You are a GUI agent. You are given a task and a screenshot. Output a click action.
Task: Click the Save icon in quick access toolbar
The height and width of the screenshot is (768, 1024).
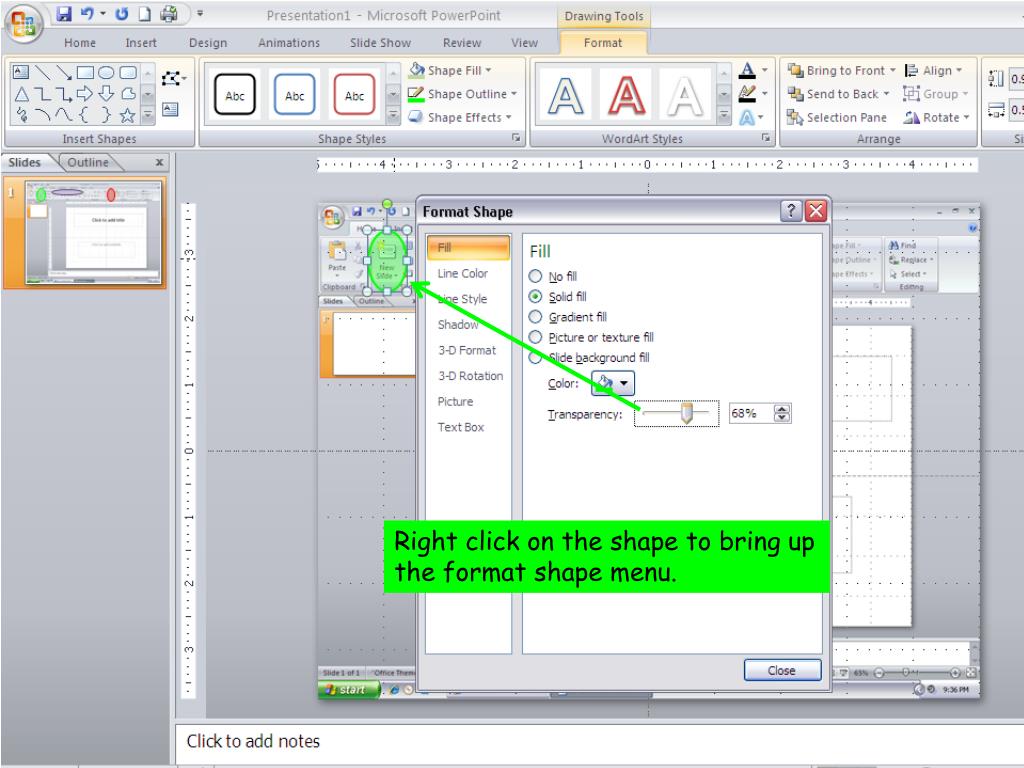click(x=63, y=14)
